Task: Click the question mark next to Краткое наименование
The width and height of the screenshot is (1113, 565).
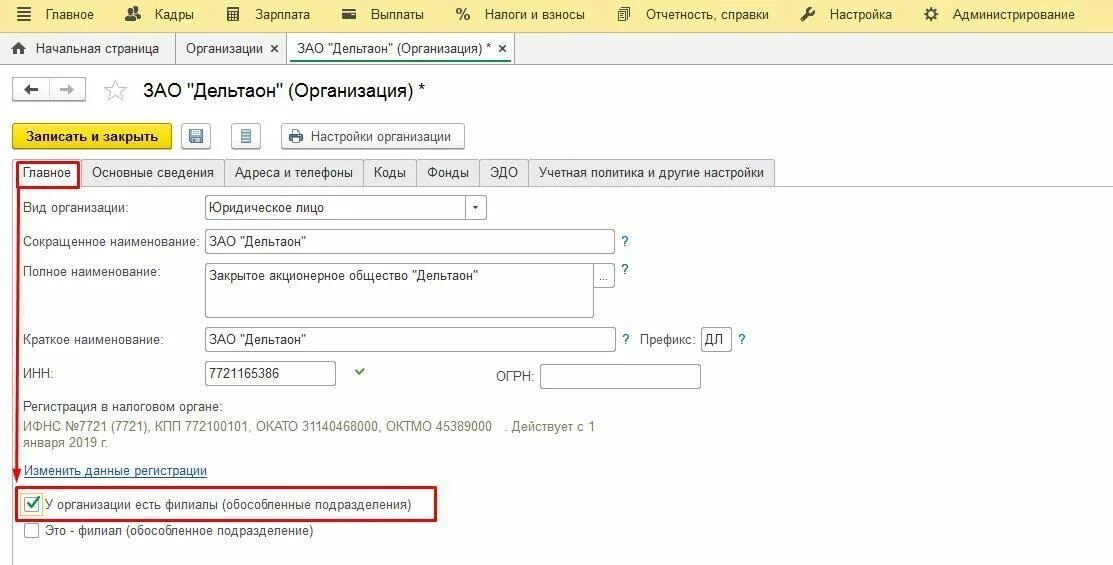Action: point(625,339)
